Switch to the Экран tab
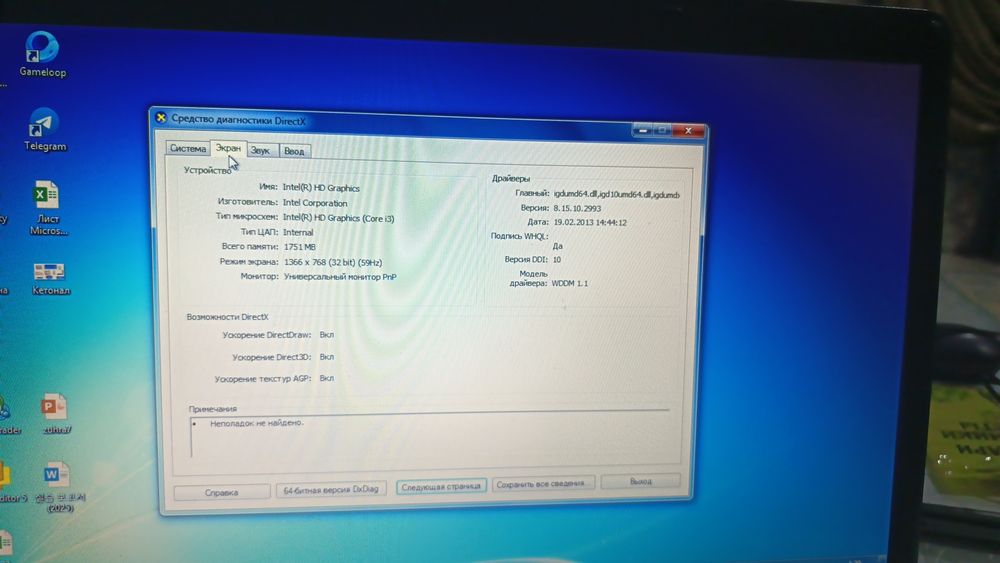Viewport: 1000px width, 563px height. (x=228, y=149)
